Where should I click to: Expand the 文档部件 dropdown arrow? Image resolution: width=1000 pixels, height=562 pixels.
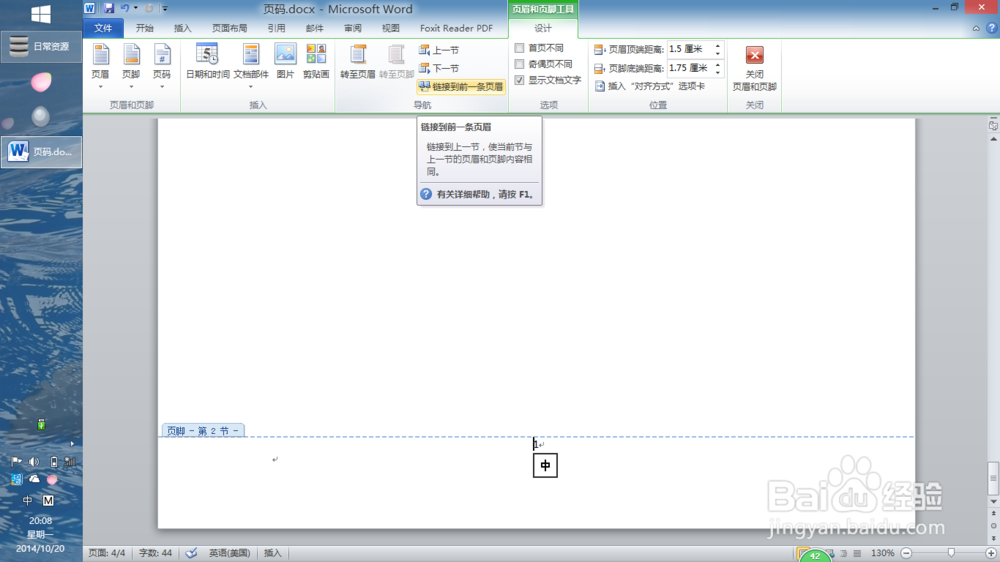(x=251, y=87)
